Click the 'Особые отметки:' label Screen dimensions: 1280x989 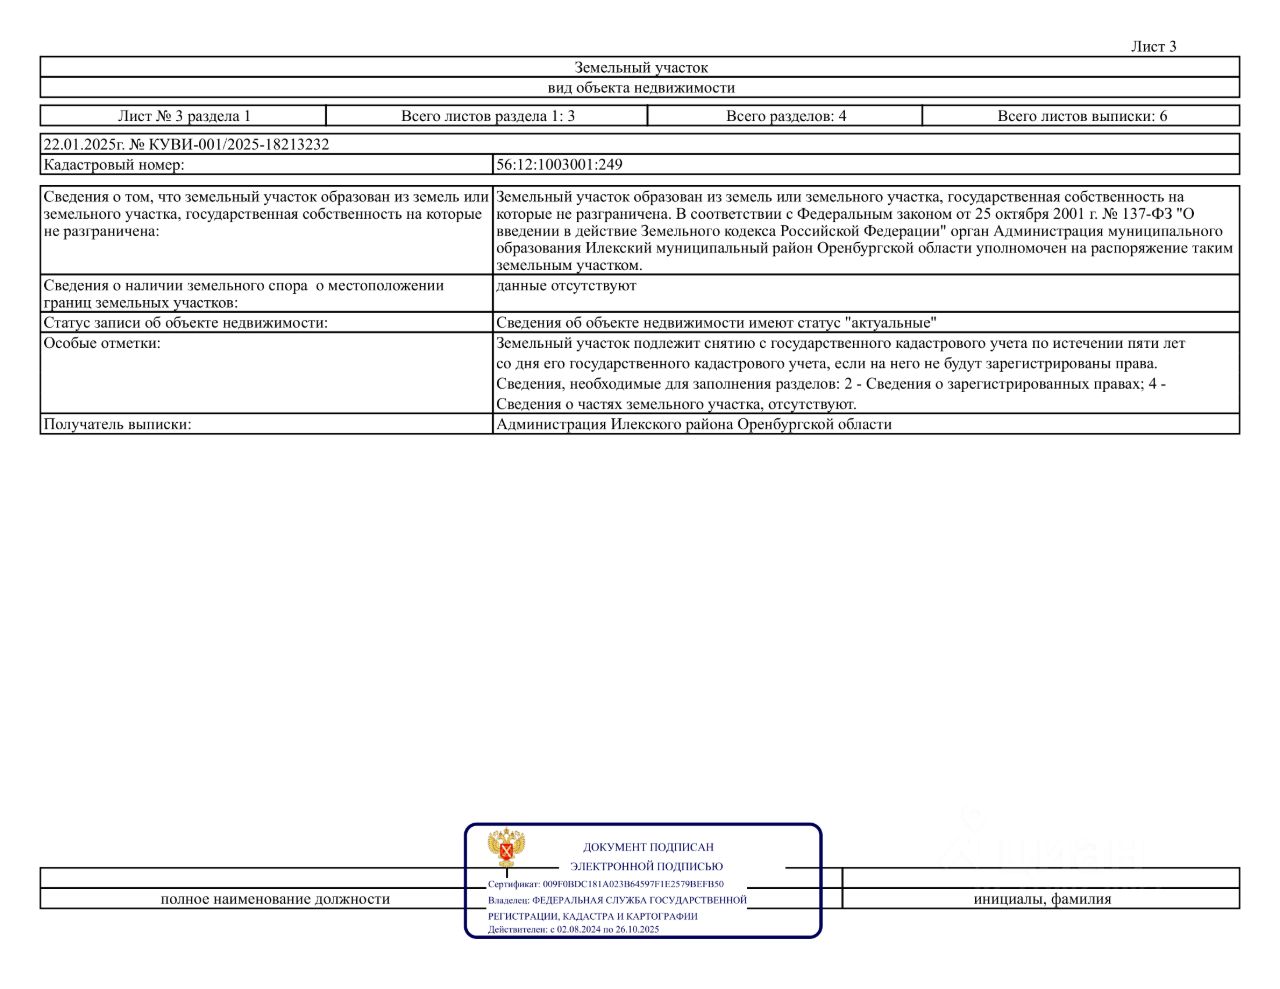pyautogui.click(x=102, y=343)
